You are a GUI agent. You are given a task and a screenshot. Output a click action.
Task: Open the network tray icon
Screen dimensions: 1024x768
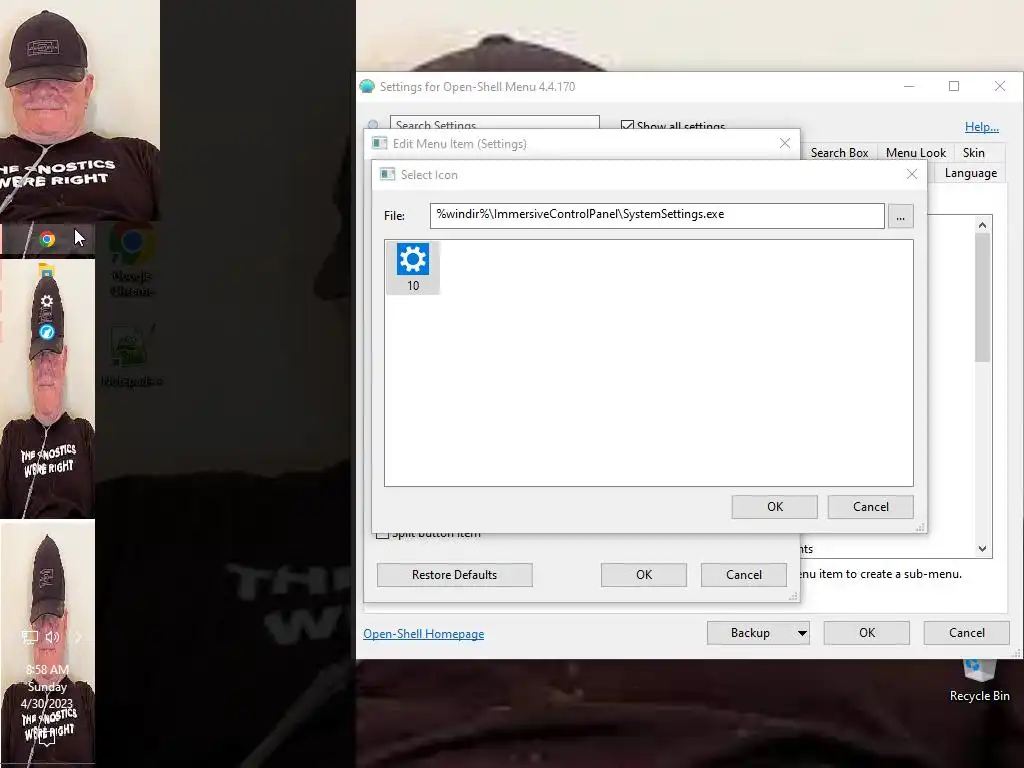(29, 637)
